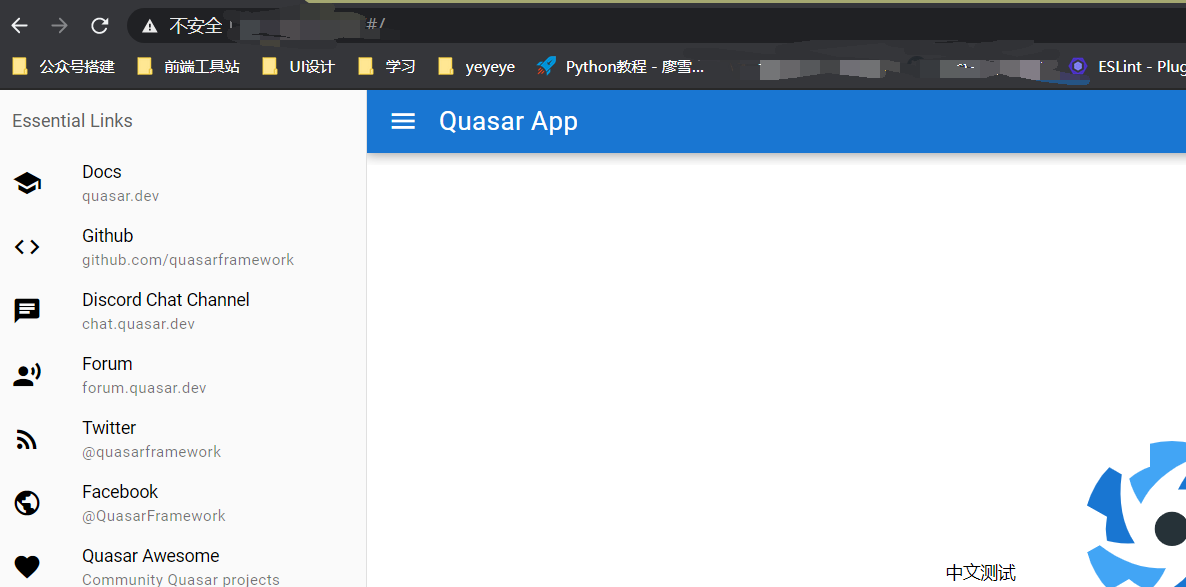Open the 前端工具站 bookmark folder
1186x587 pixels.
188,67
